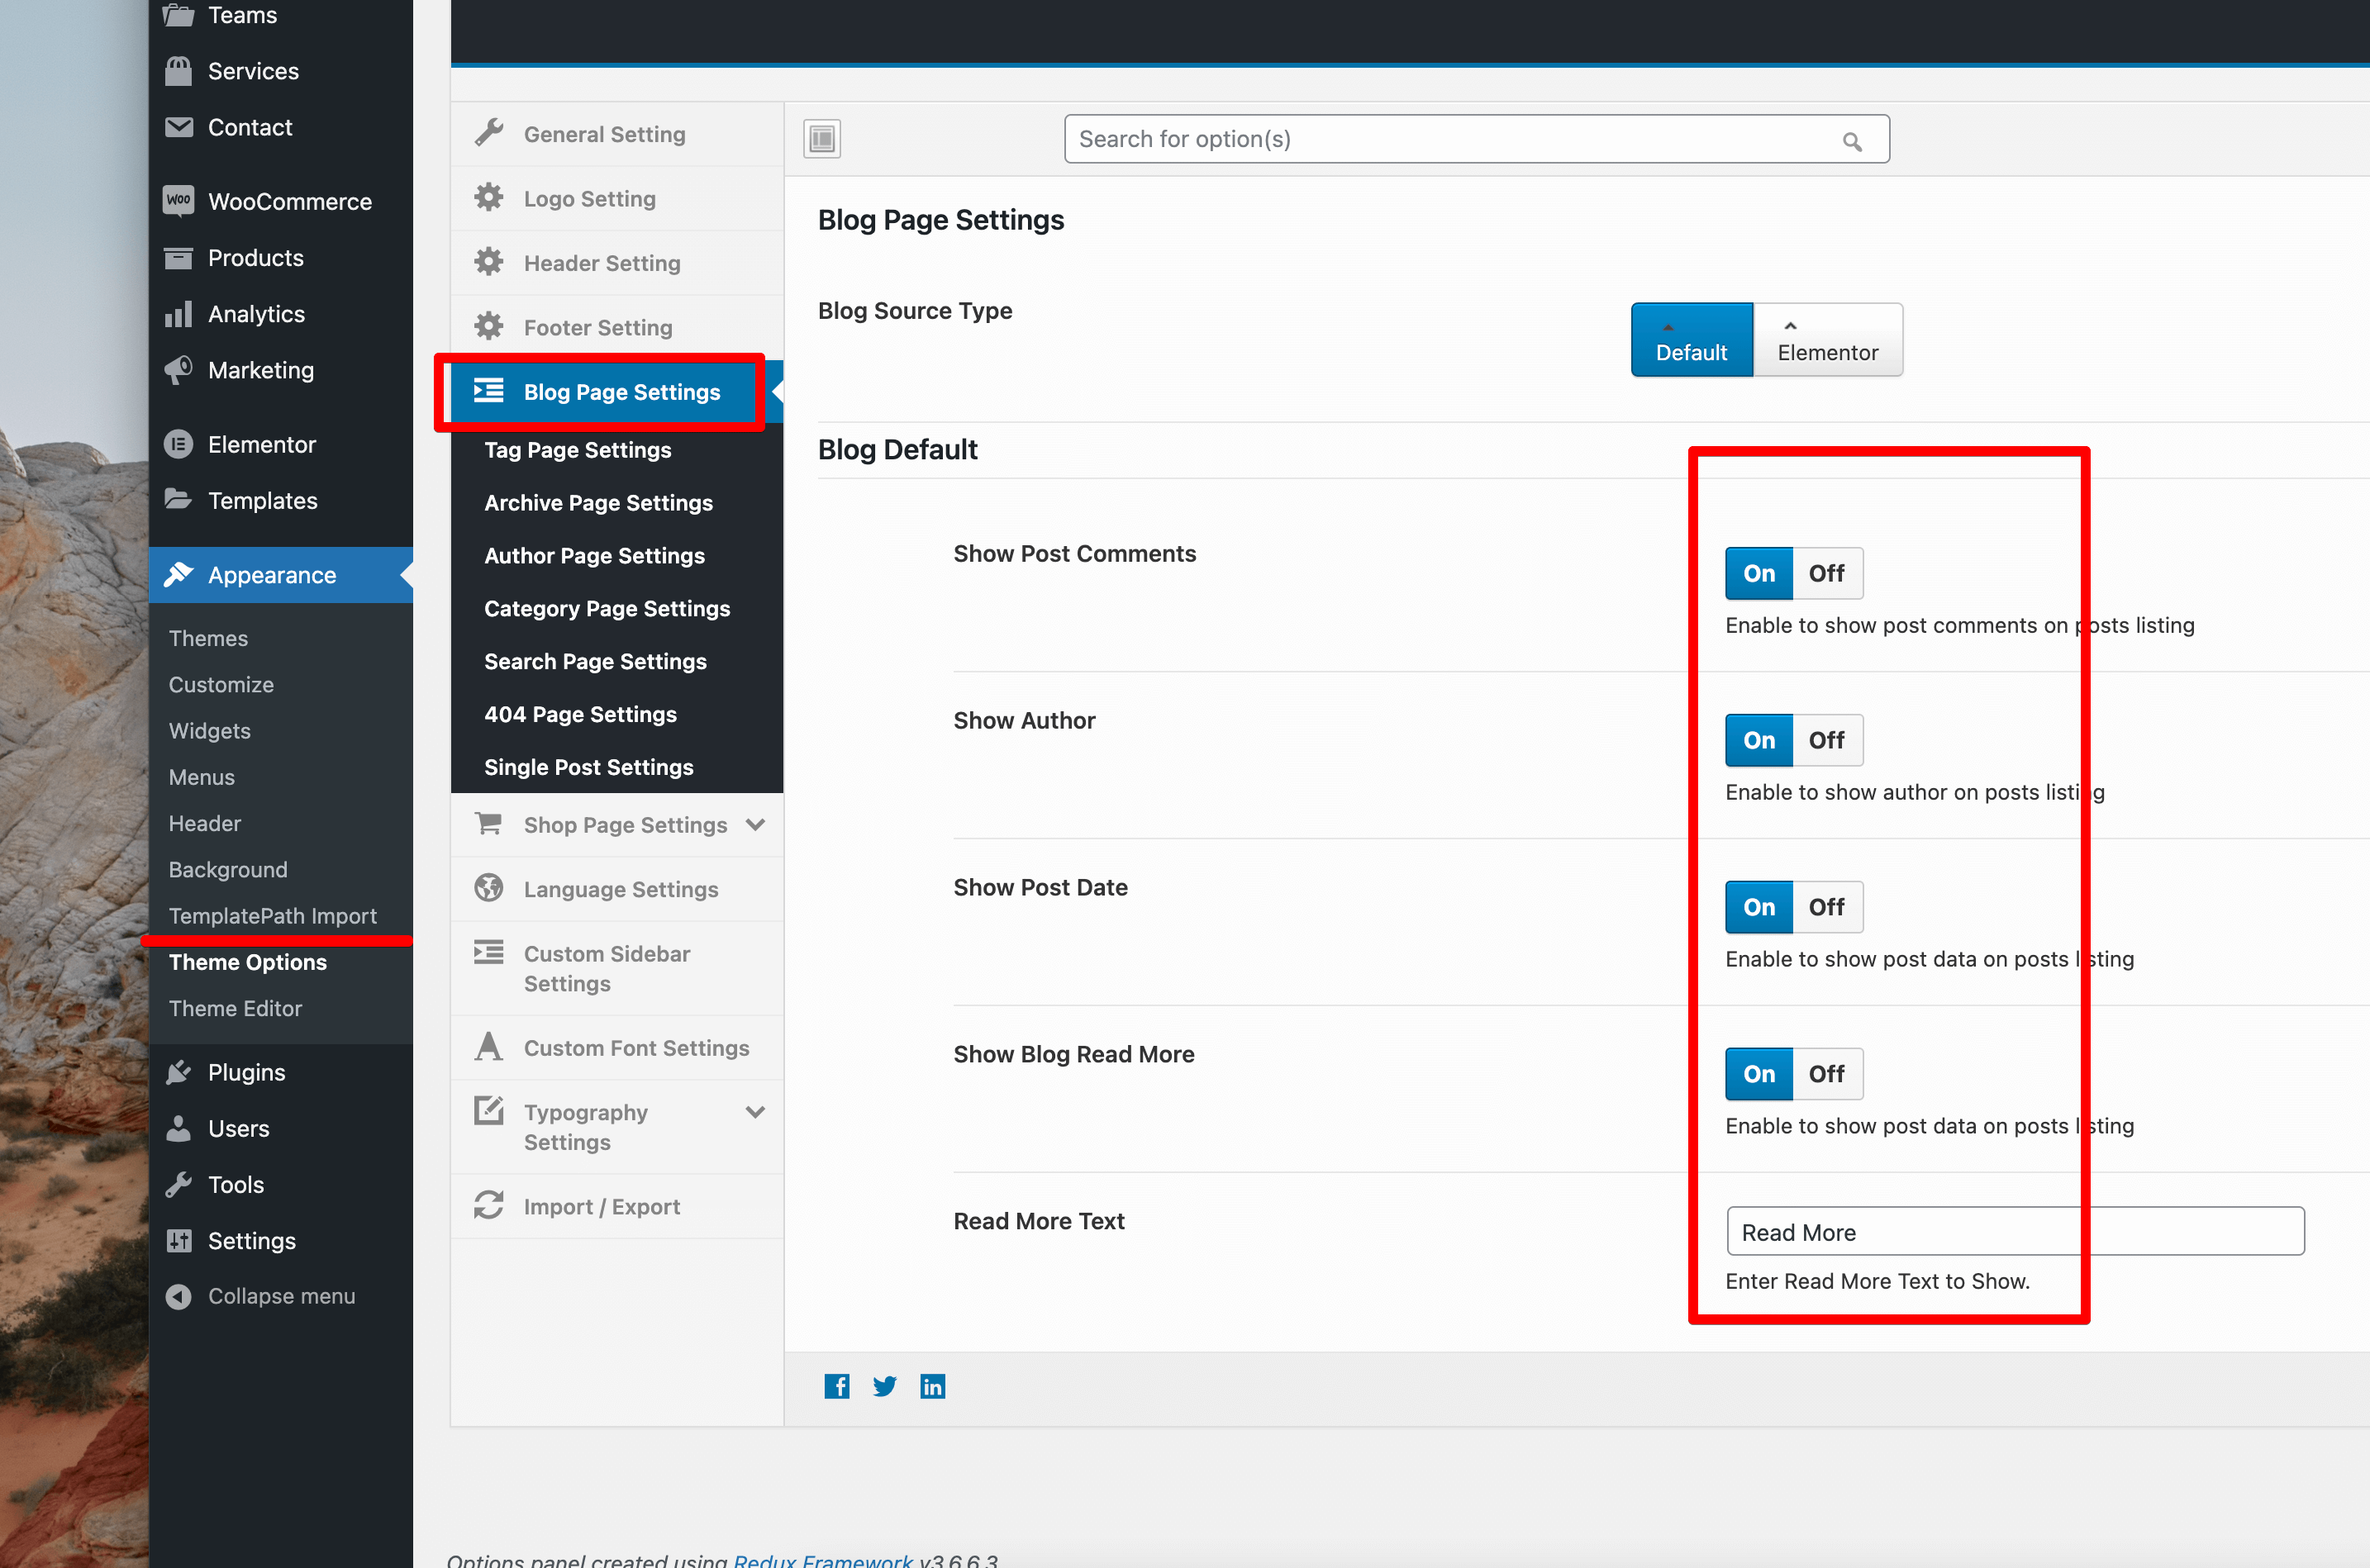Open the LinkedIn icon in footer
This screenshot has width=2370, height=1568.
[x=932, y=1386]
